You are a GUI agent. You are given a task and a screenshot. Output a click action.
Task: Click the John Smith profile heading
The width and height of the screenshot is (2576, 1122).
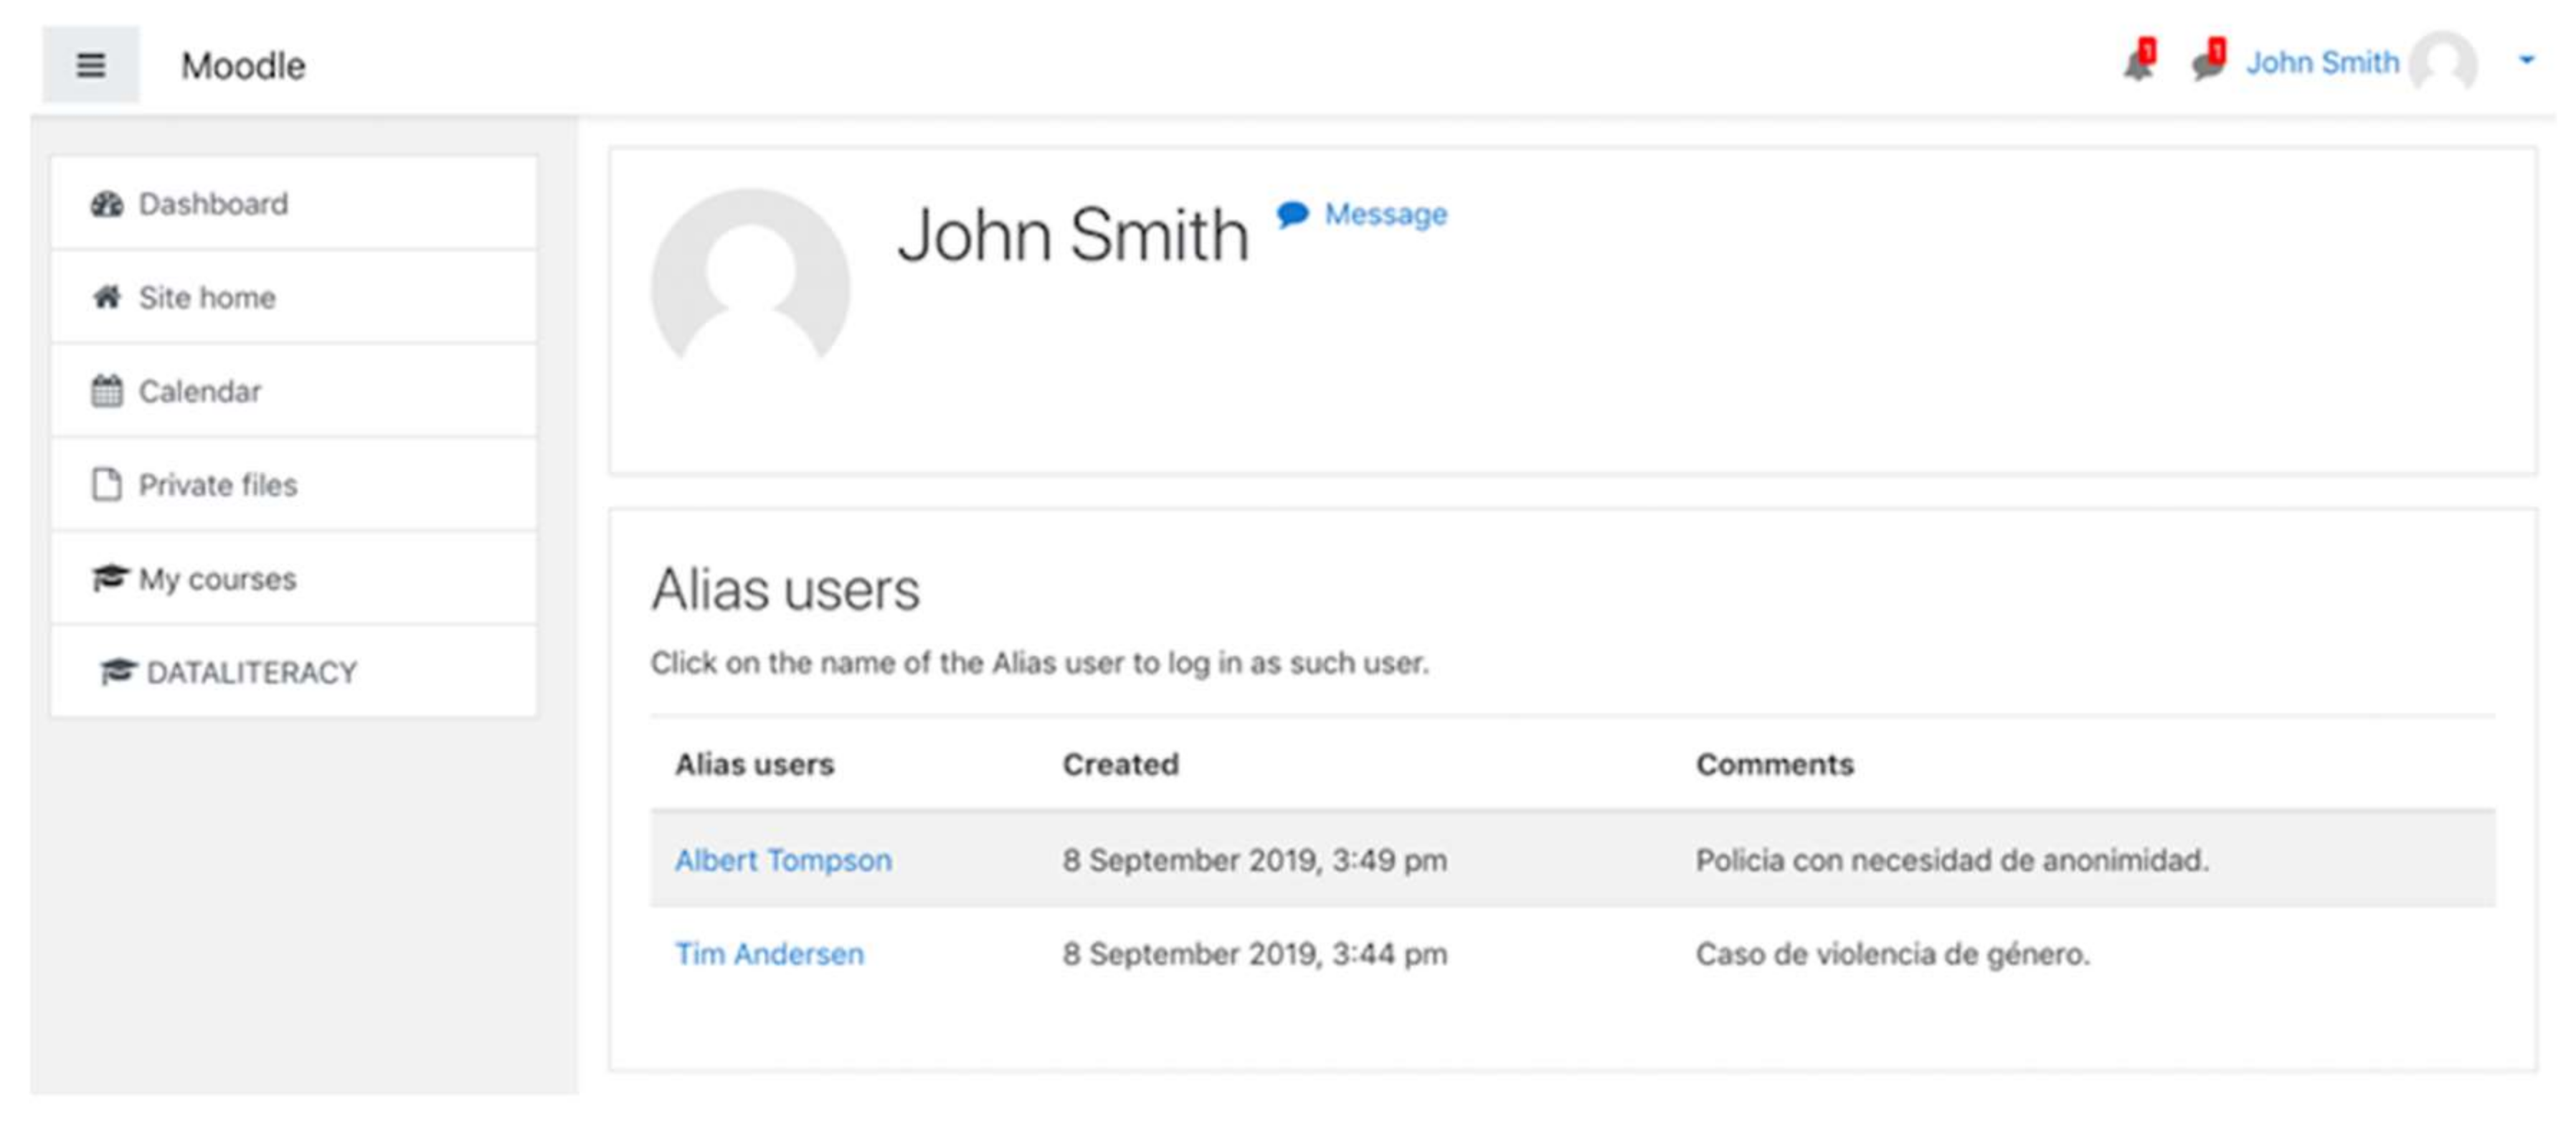1073,236
